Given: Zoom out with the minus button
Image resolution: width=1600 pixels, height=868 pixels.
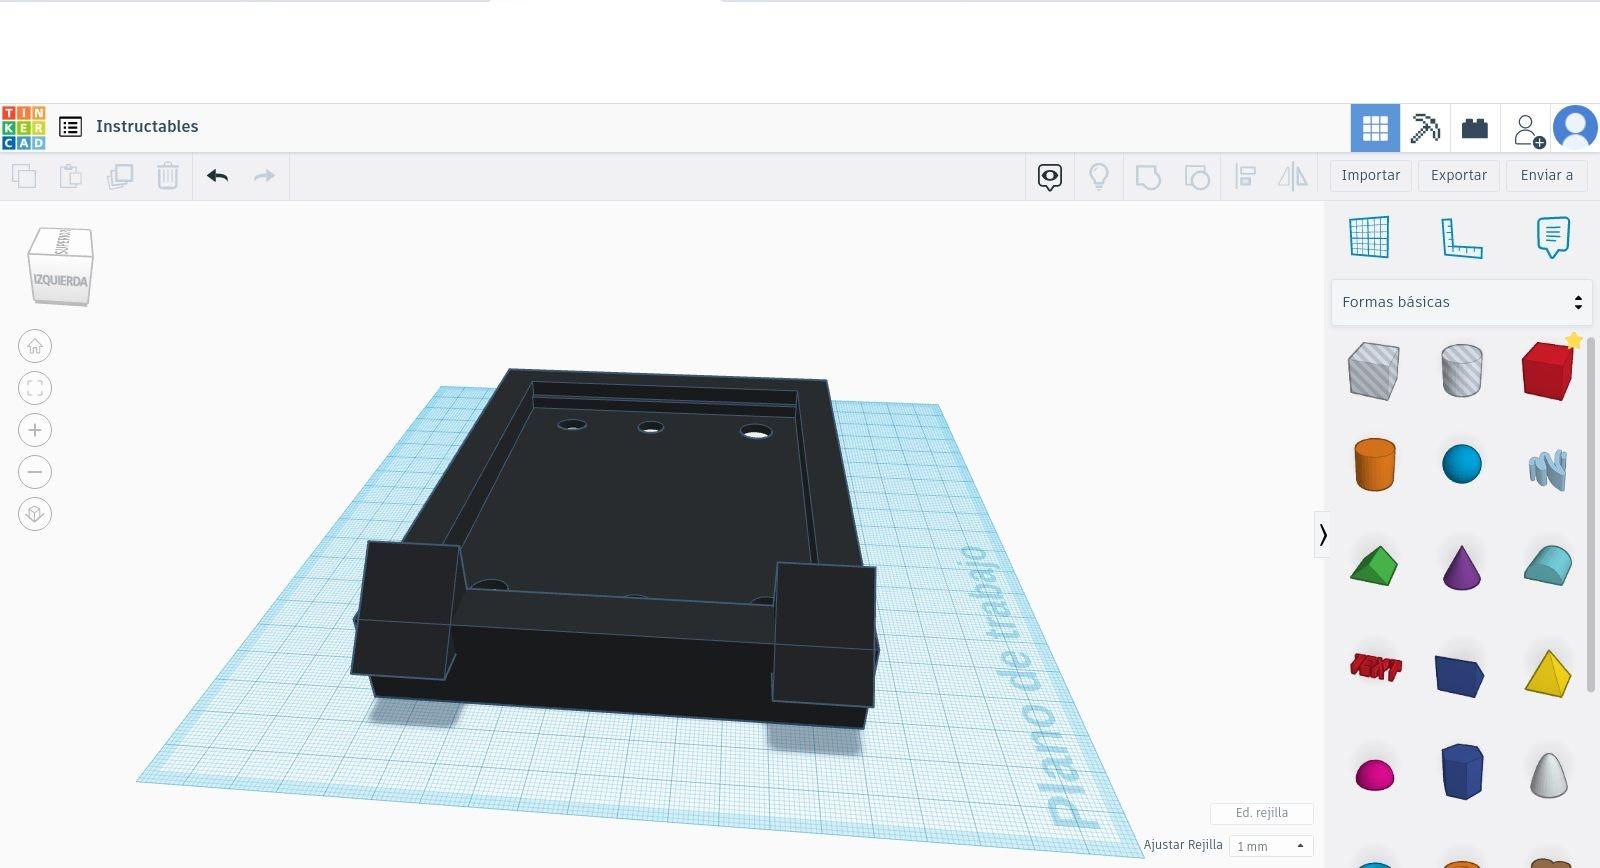Looking at the screenshot, I should point(35,472).
